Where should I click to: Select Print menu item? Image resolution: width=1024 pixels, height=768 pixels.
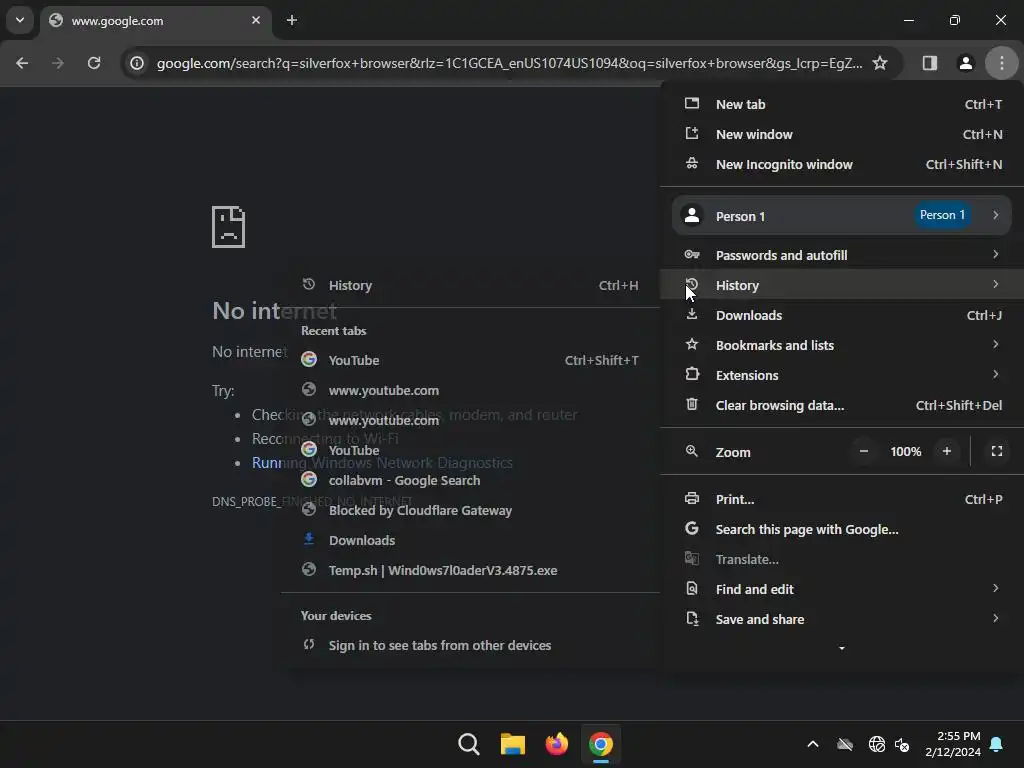(x=842, y=499)
